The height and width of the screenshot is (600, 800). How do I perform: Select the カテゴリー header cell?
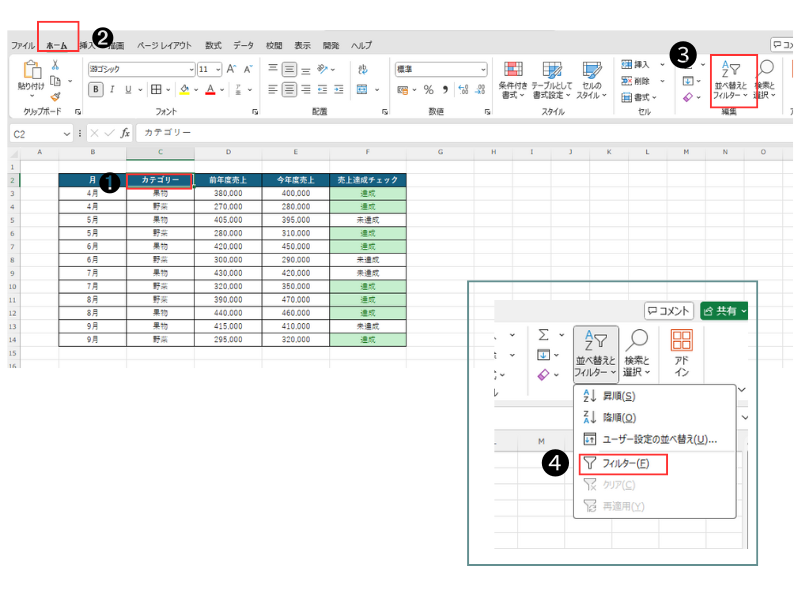point(160,180)
